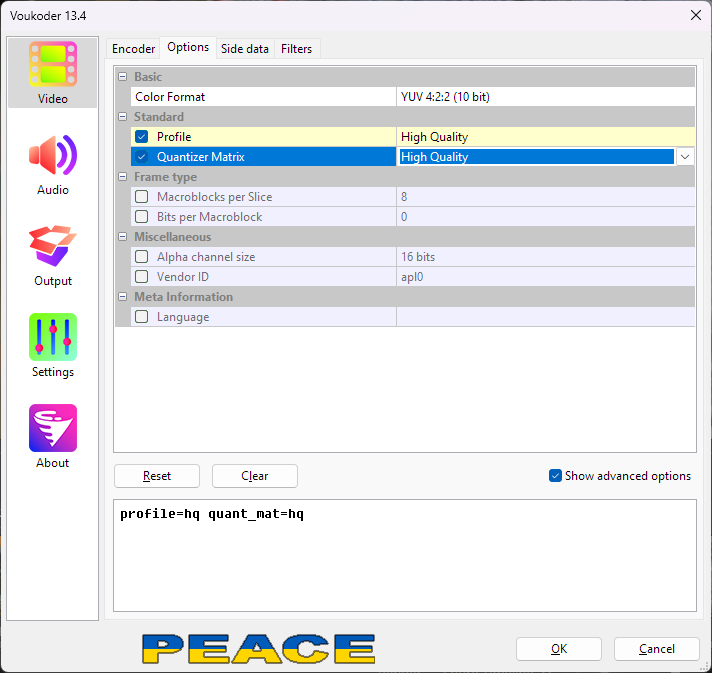Viewport: 712px width, 673px height.
Task: Open the Quantizer Matrix dropdown arrow
Action: 685,157
